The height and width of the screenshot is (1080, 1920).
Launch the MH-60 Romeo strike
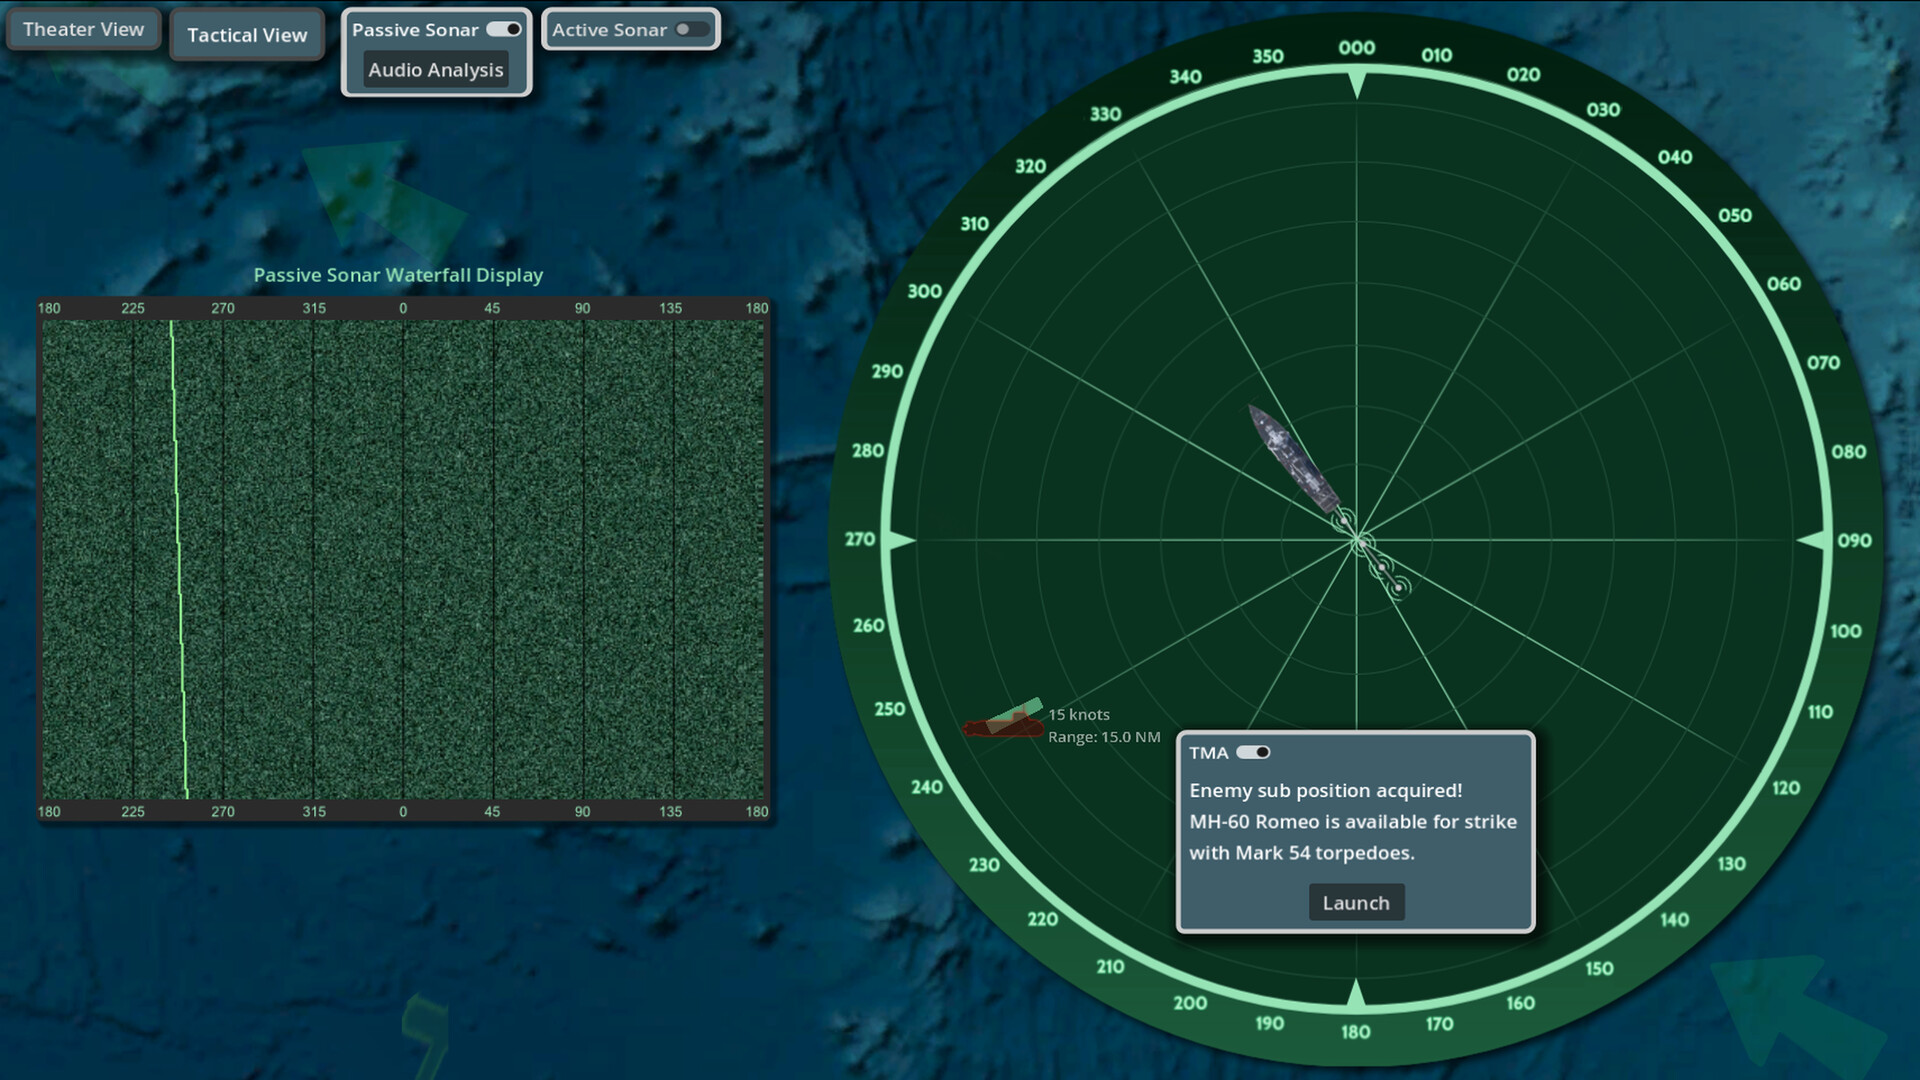(x=1356, y=902)
